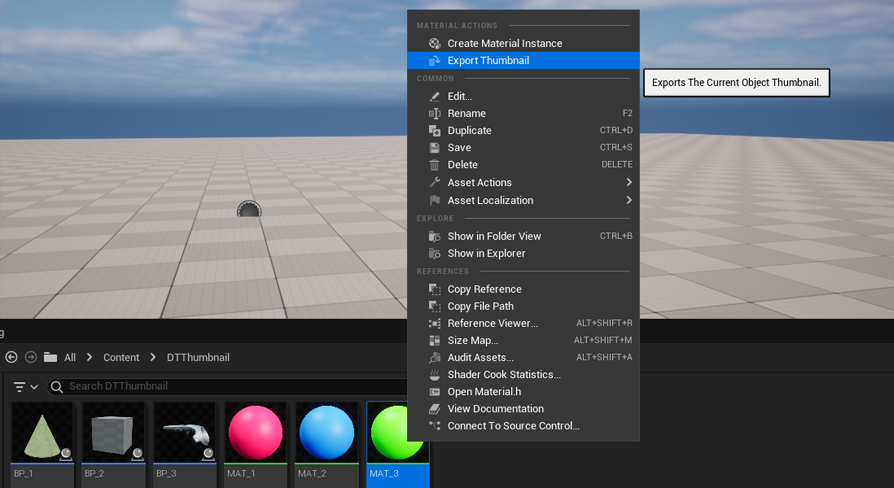Select the BP_2 cube asset thumbnail
Screen dimensions: 894x488
[113, 433]
